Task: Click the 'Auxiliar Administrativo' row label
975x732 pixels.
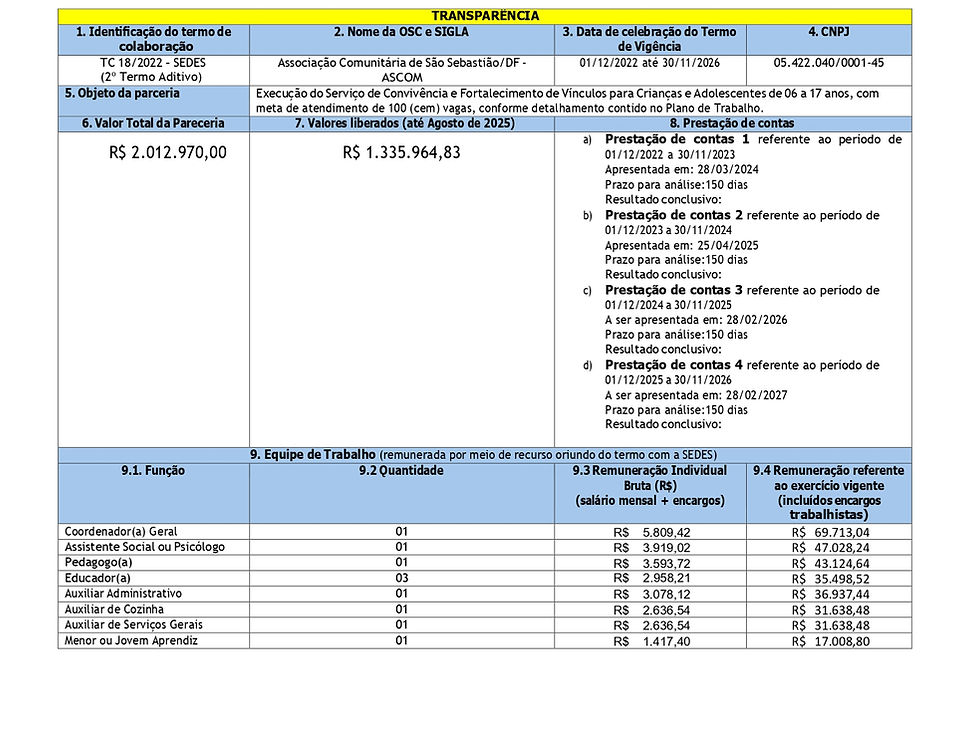Action: point(123,594)
